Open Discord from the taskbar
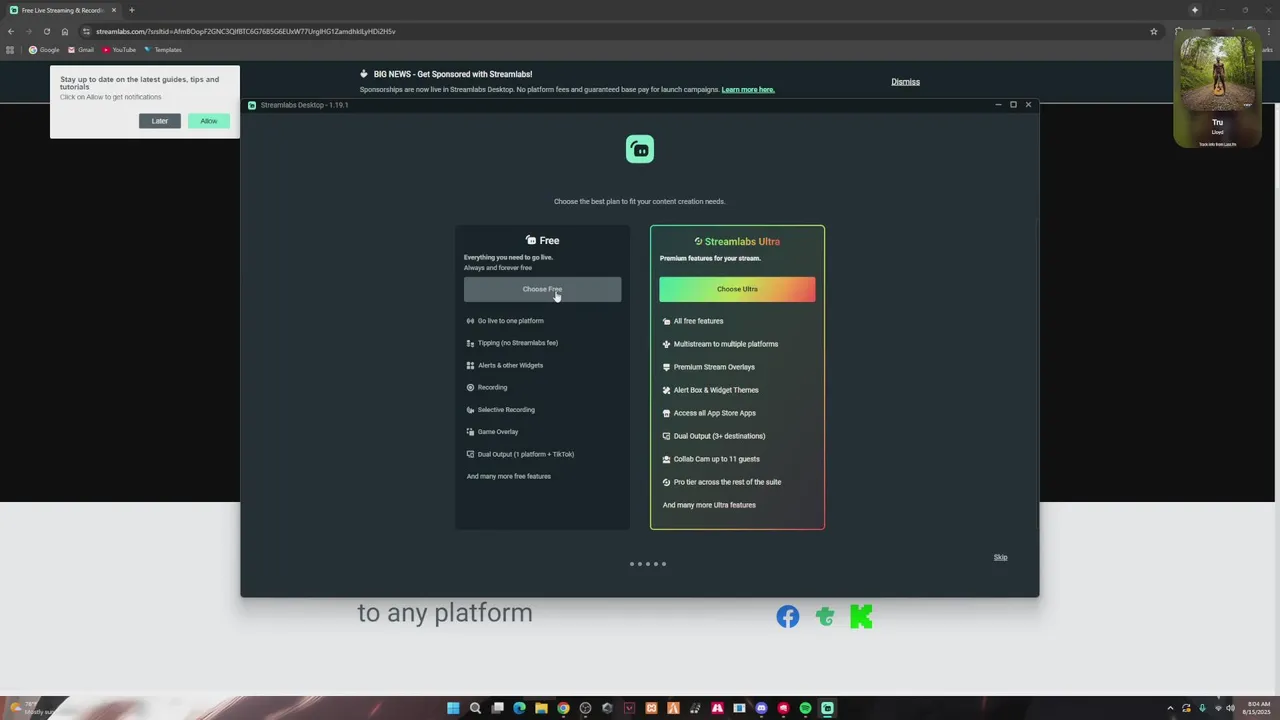The height and width of the screenshot is (720, 1280). [x=761, y=708]
